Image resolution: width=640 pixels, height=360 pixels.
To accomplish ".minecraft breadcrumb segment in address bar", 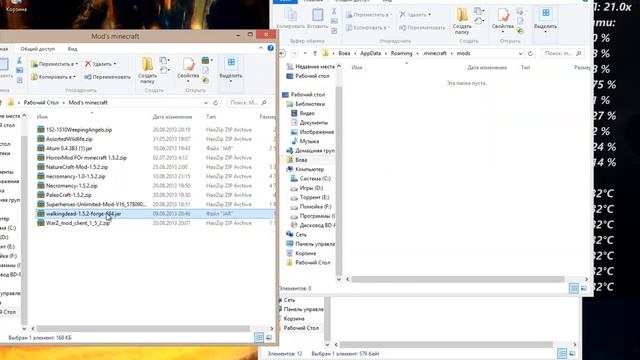I will click(x=434, y=53).
